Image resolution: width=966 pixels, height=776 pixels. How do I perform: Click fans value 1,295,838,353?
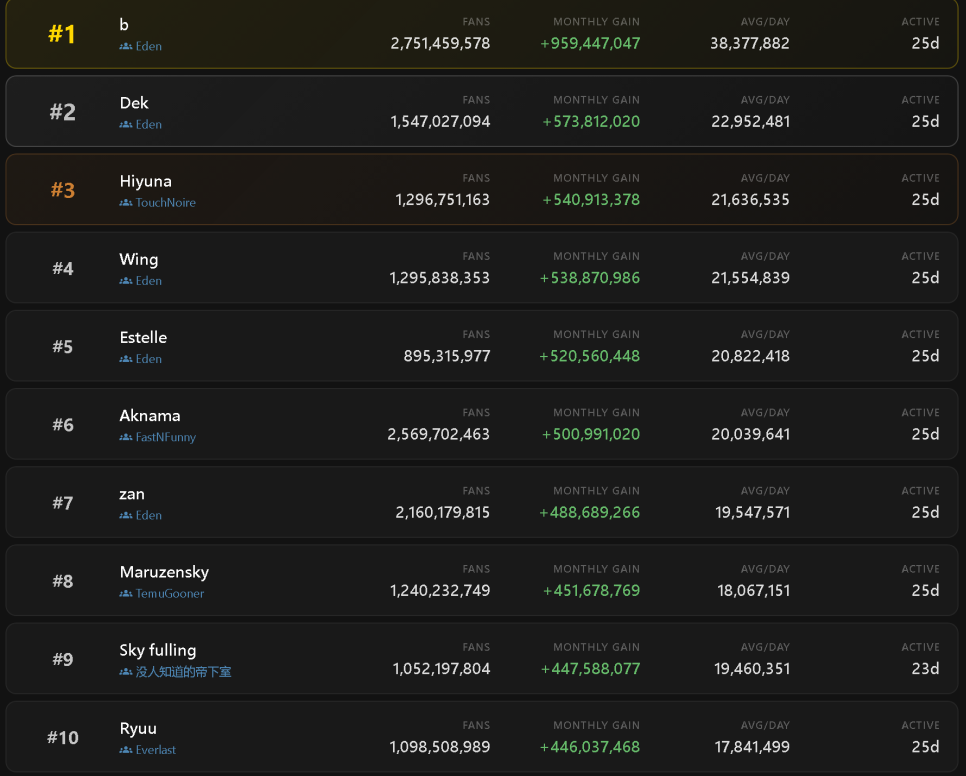tap(440, 278)
